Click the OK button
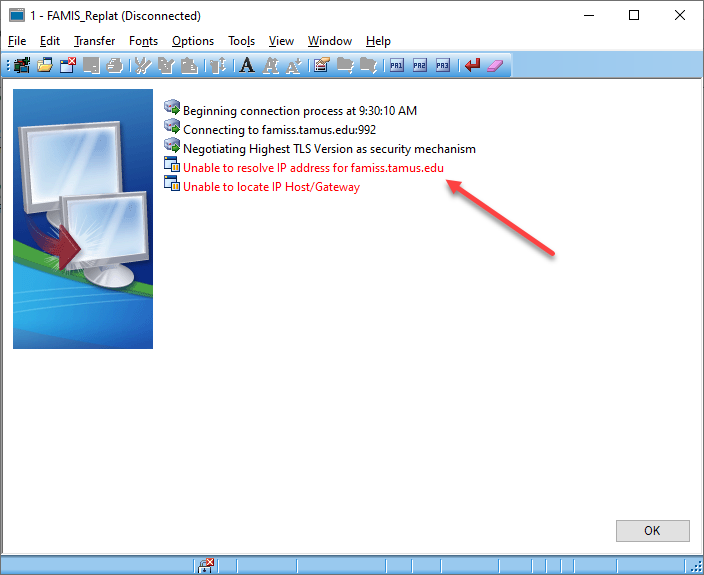 [x=652, y=530]
